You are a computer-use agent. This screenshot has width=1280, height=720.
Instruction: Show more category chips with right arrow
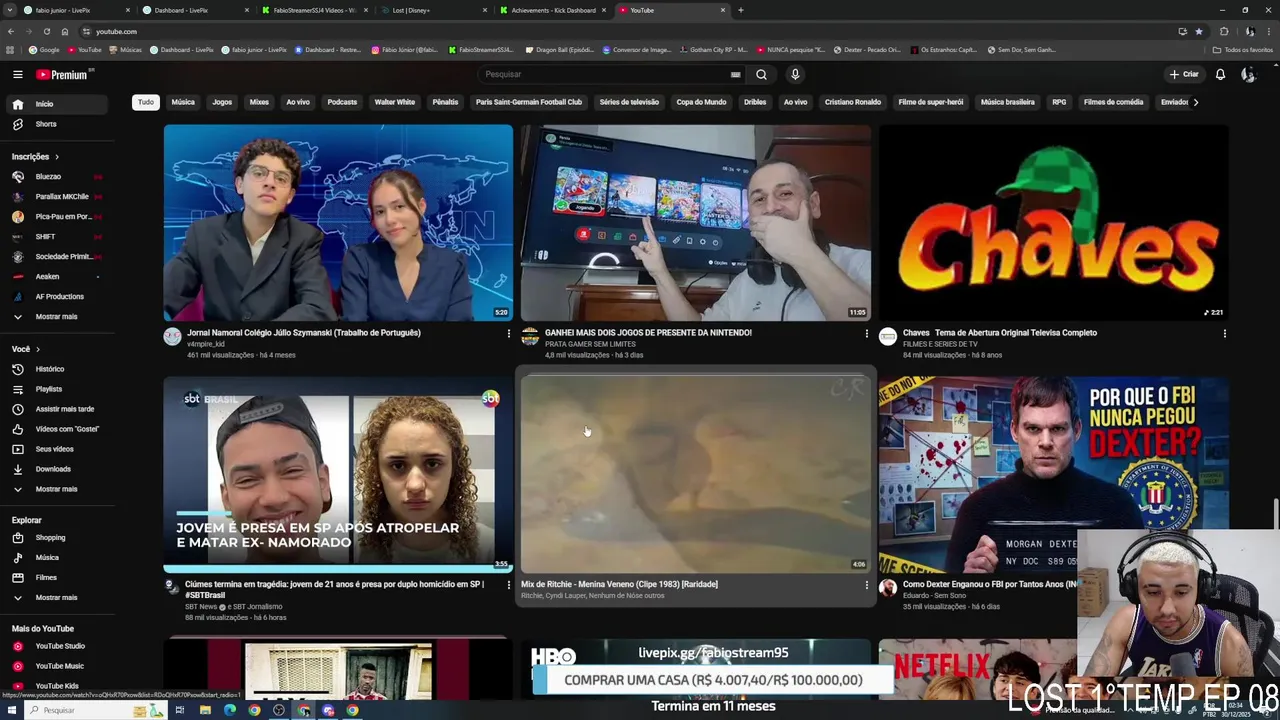click(1195, 102)
